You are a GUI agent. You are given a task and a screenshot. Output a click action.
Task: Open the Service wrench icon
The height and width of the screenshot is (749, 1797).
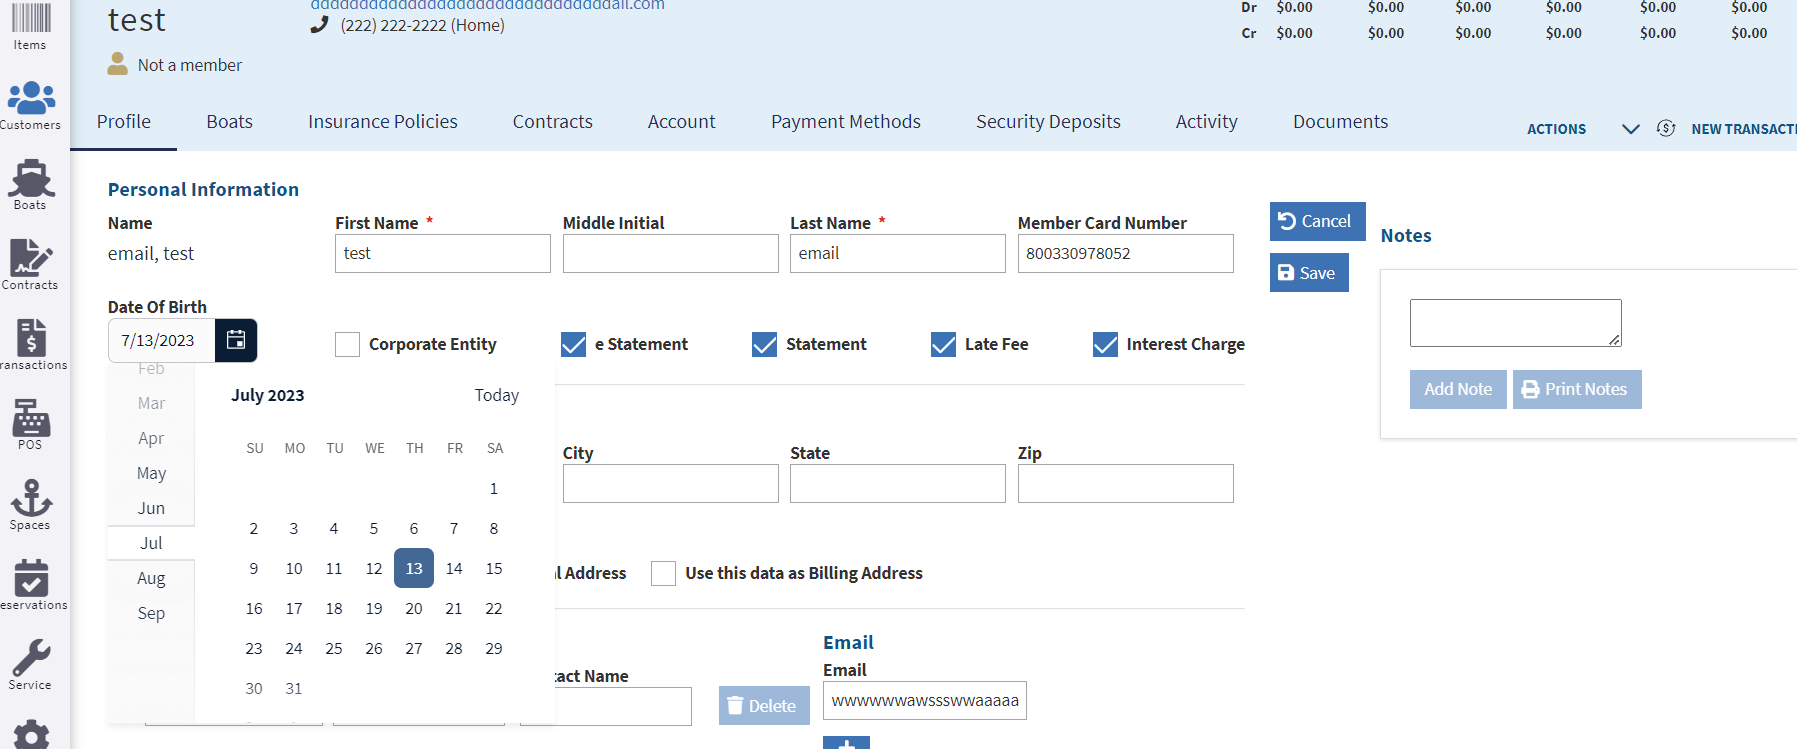tap(31, 664)
